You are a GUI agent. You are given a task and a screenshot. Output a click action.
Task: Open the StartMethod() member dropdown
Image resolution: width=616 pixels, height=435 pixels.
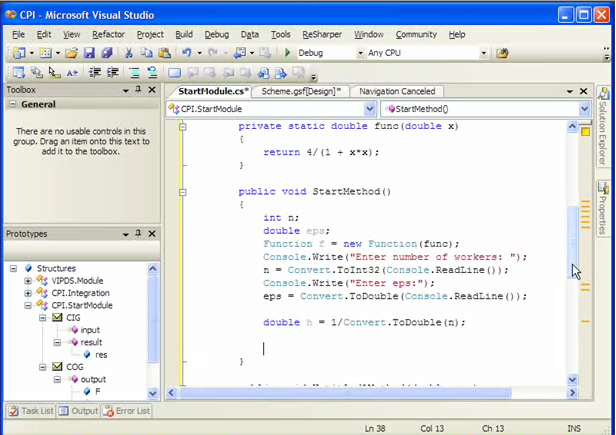(584, 108)
